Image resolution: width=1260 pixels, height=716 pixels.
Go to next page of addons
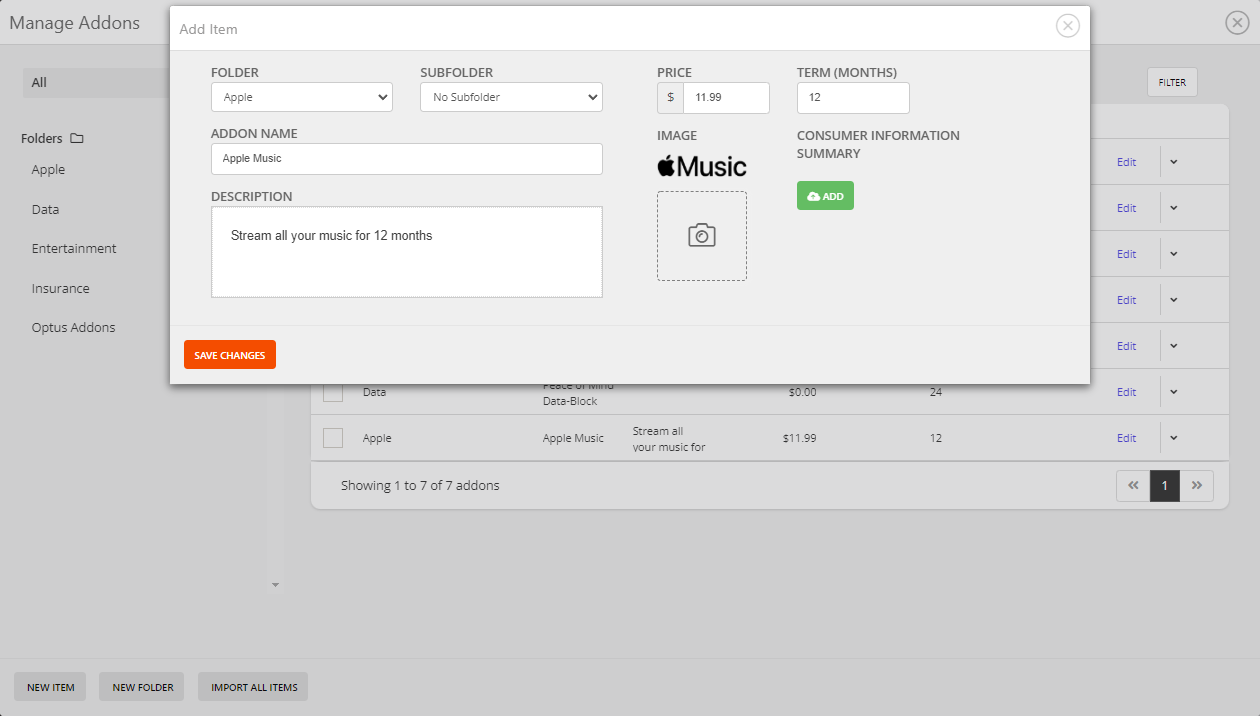tap(1196, 485)
